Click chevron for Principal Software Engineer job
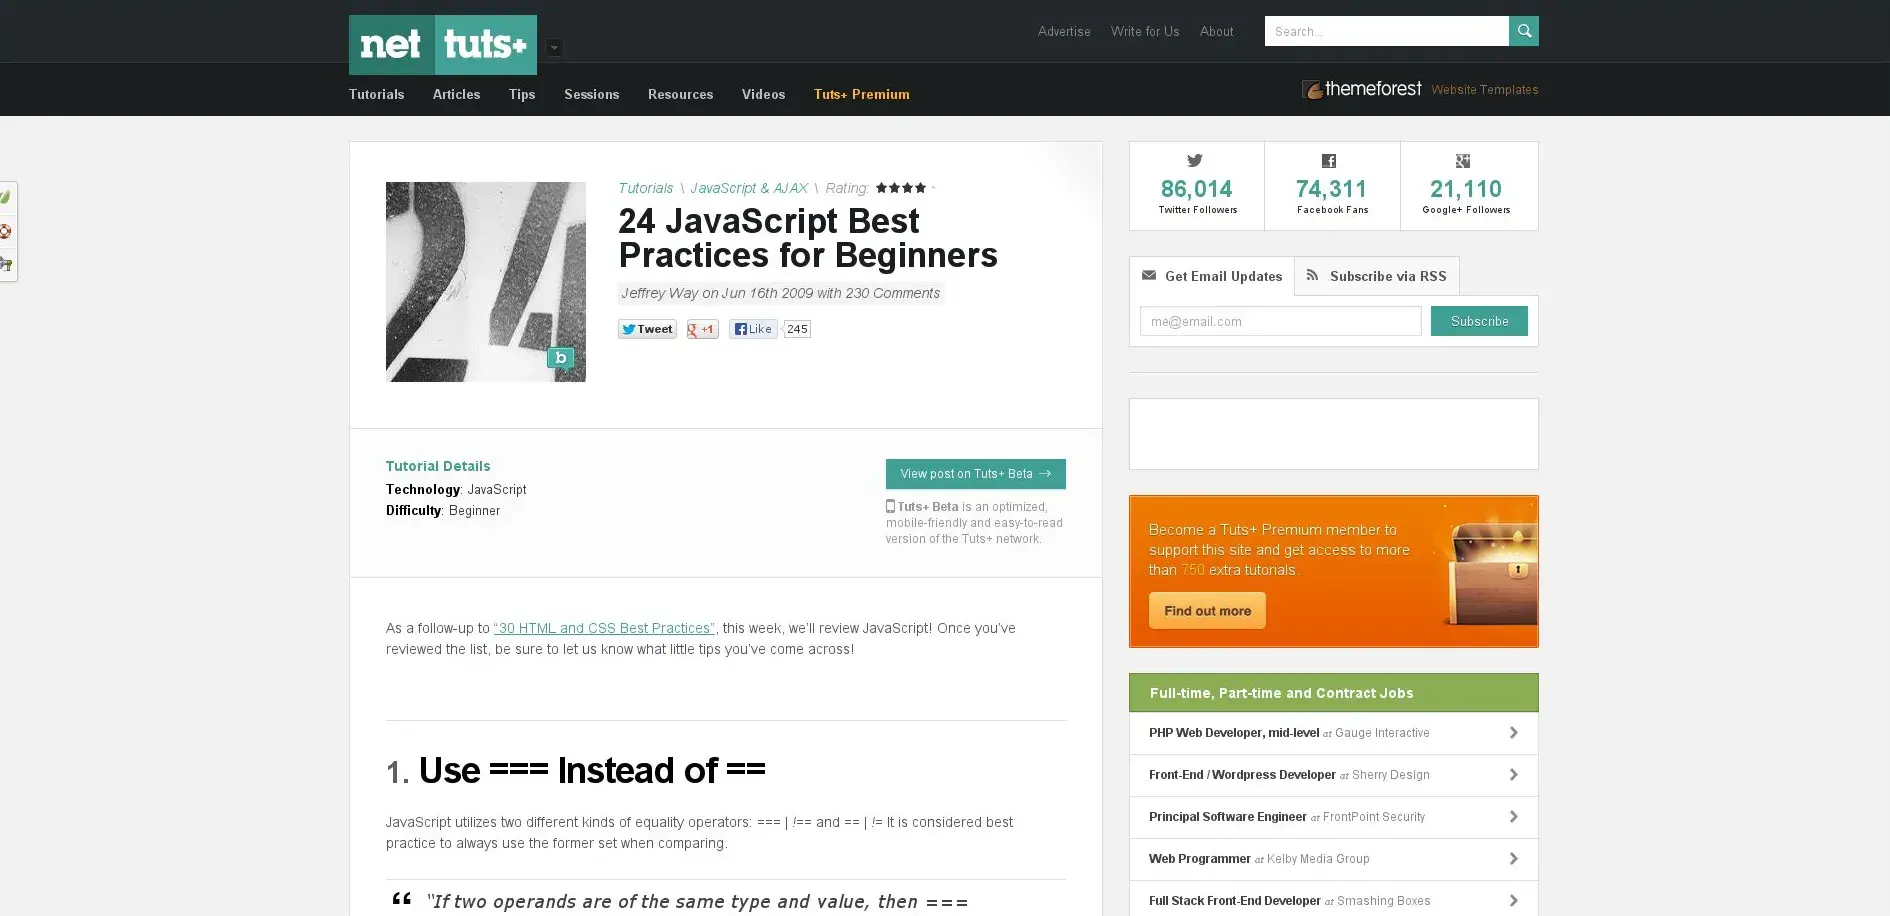1890x916 pixels. 1513,817
